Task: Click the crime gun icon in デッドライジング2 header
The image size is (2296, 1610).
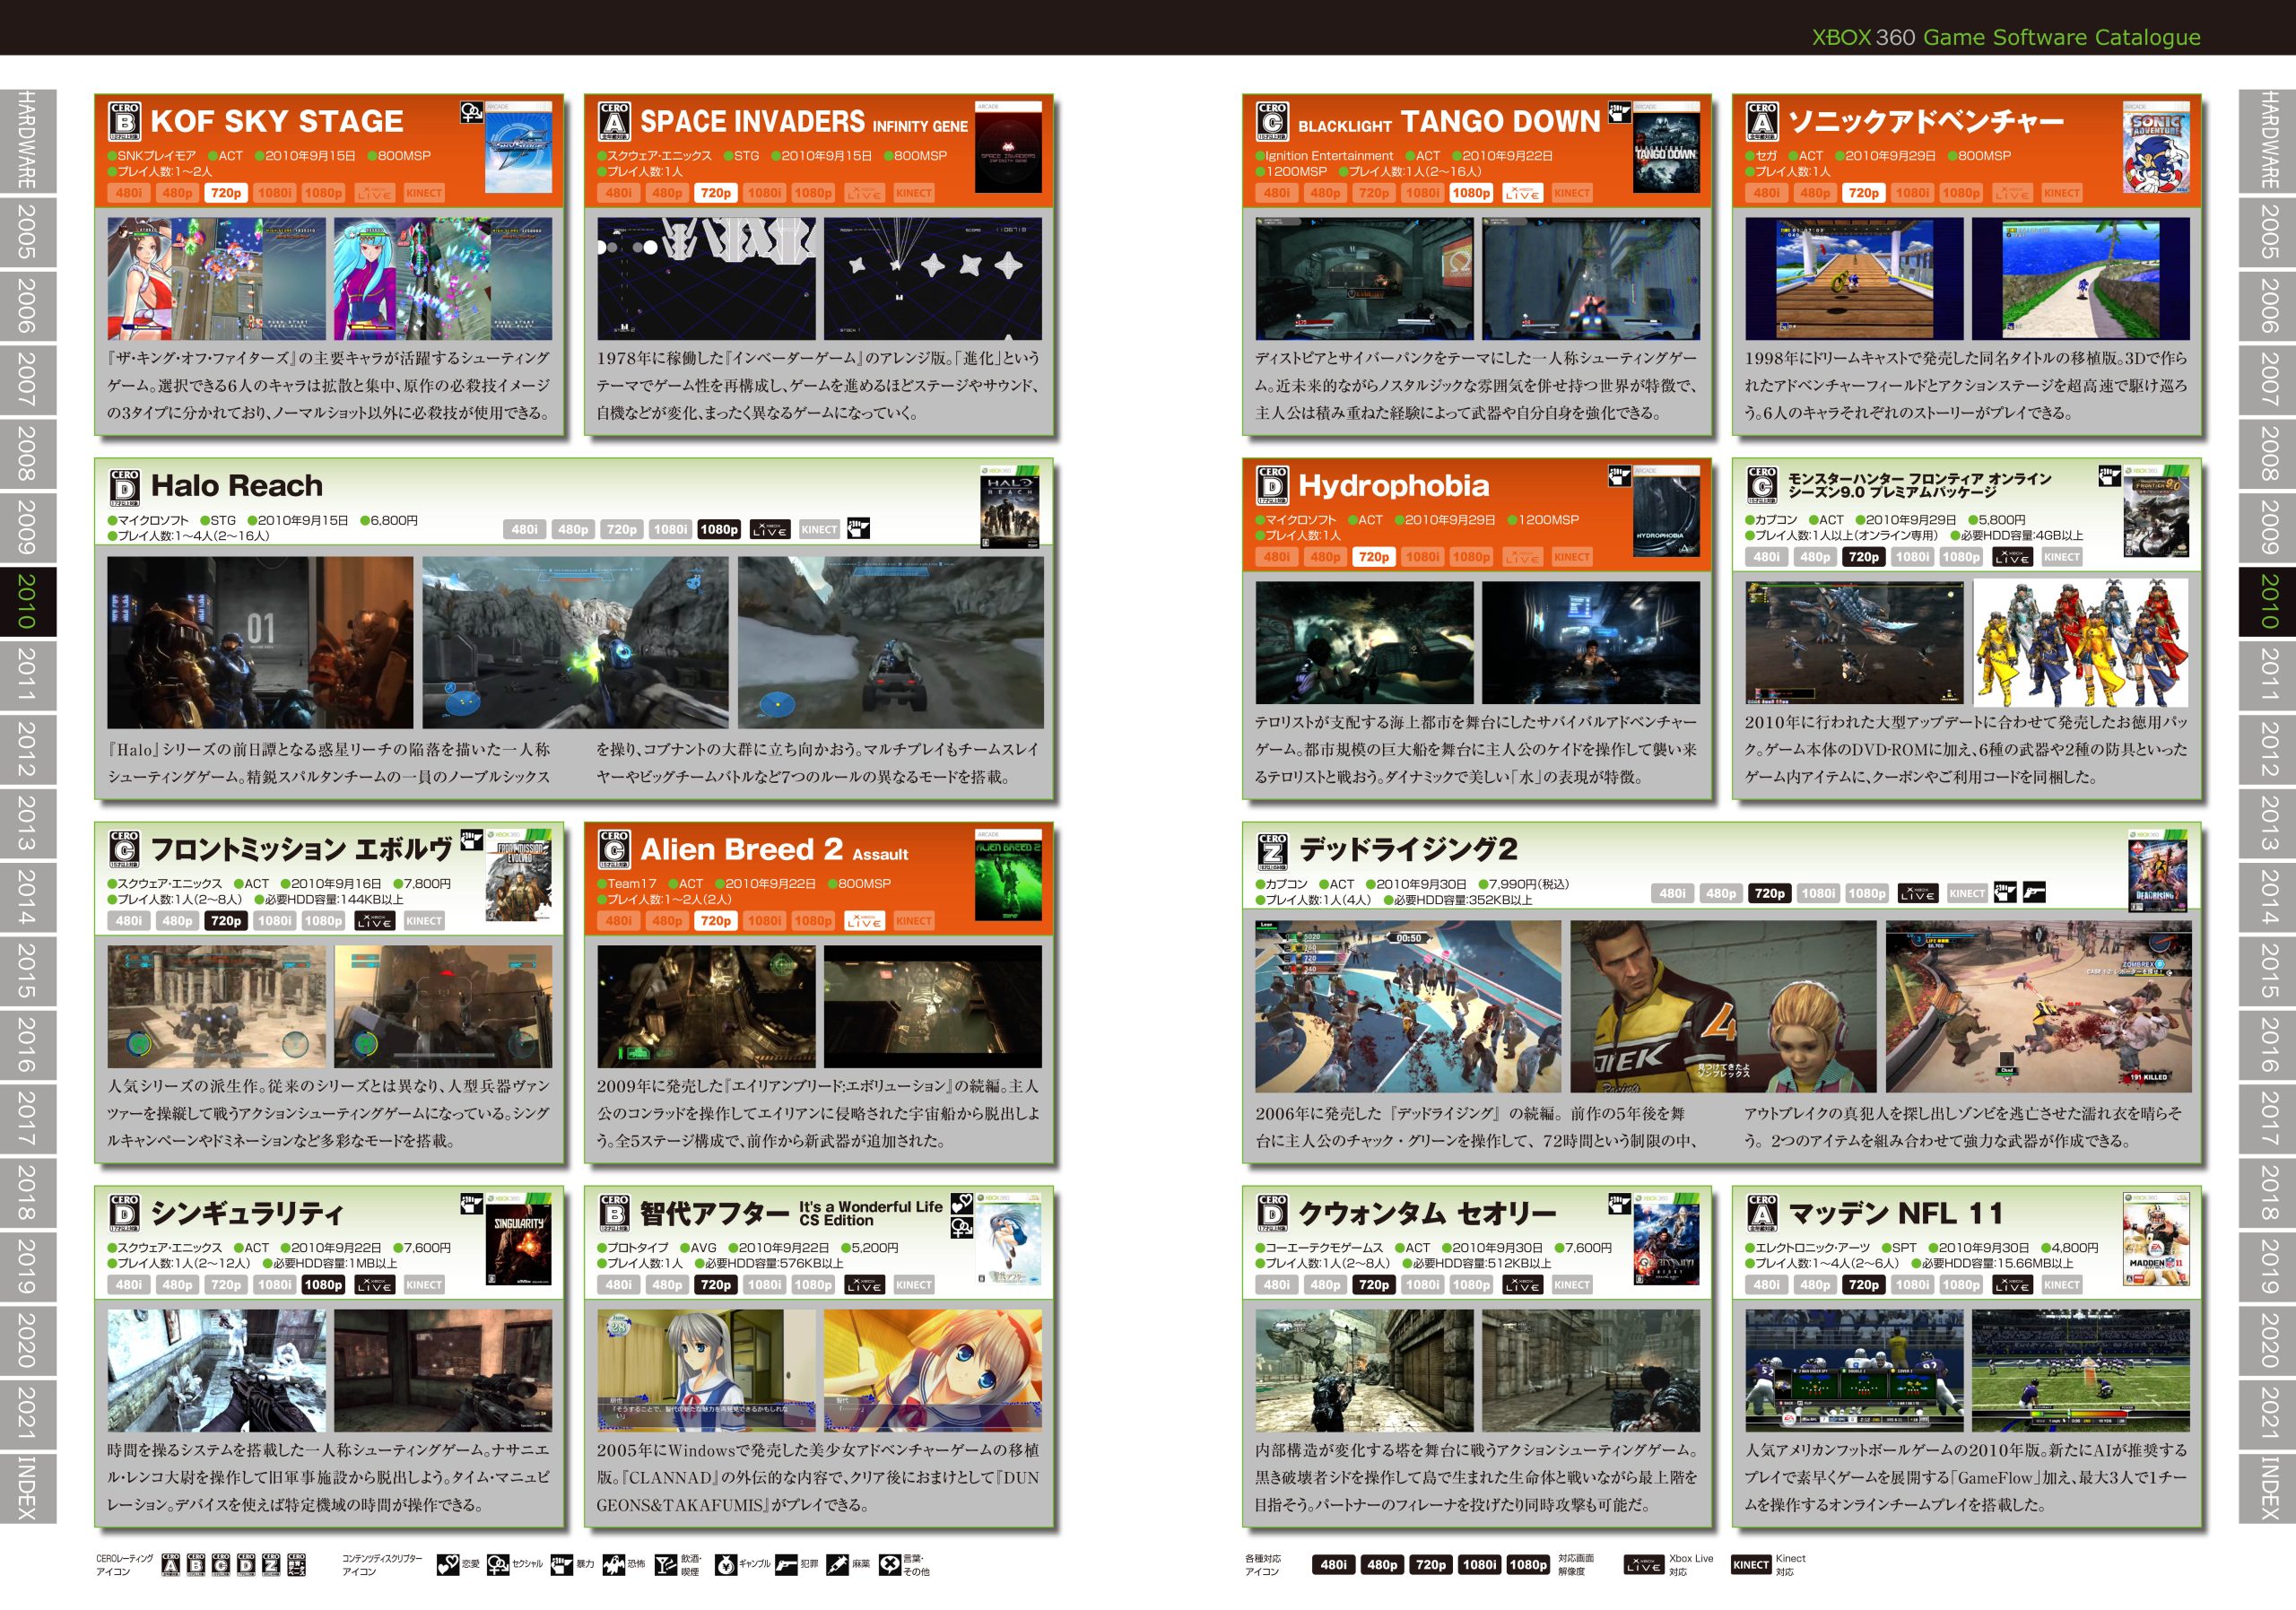Action: (x=2034, y=892)
